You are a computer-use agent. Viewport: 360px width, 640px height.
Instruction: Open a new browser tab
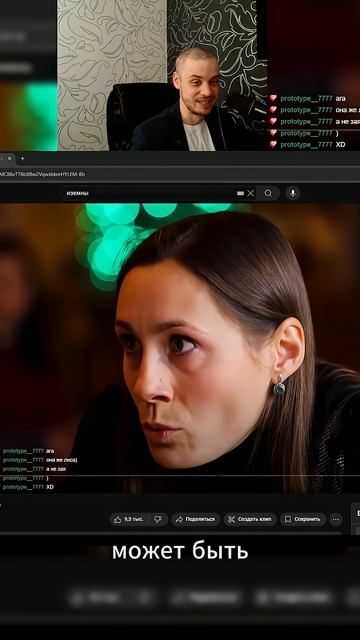[22, 158]
